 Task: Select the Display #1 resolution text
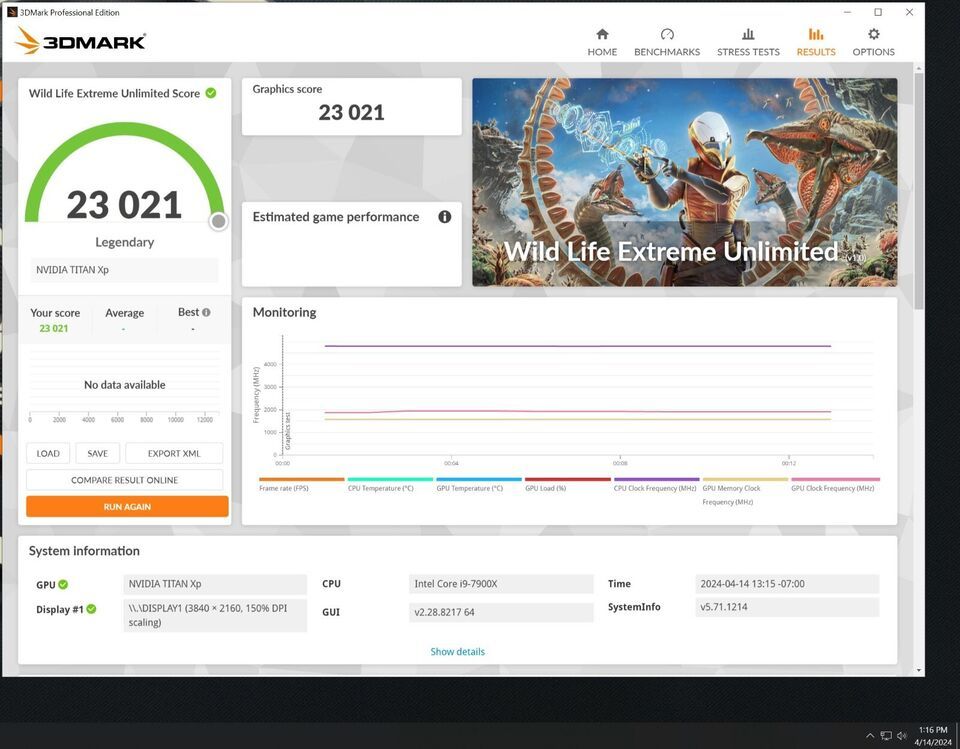click(215, 615)
